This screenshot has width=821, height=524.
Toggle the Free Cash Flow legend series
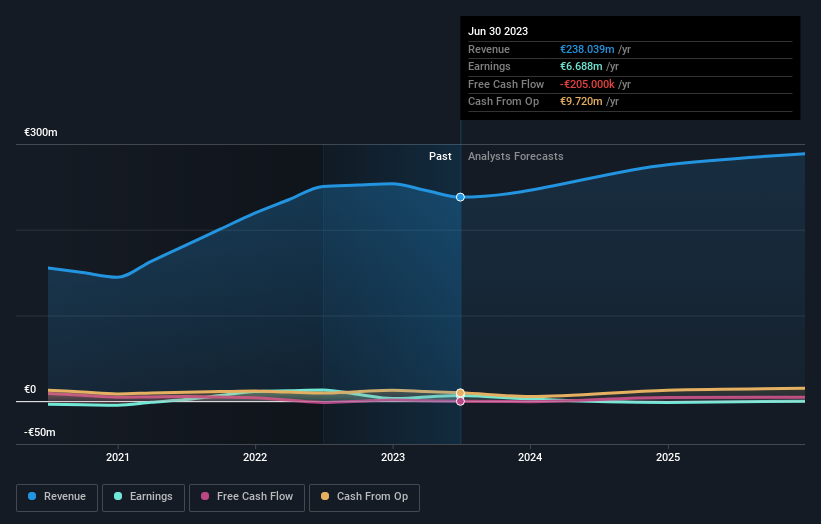pos(247,497)
